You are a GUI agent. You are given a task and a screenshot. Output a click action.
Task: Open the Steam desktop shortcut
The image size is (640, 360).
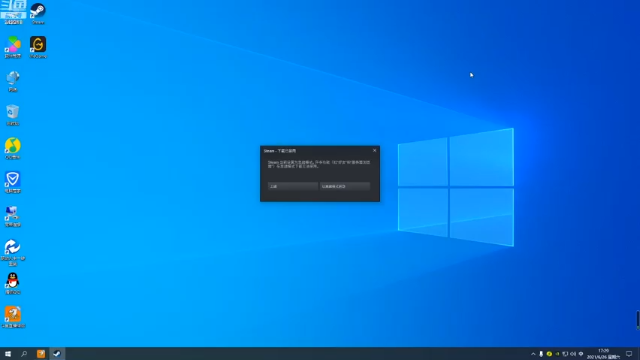(x=38, y=13)
